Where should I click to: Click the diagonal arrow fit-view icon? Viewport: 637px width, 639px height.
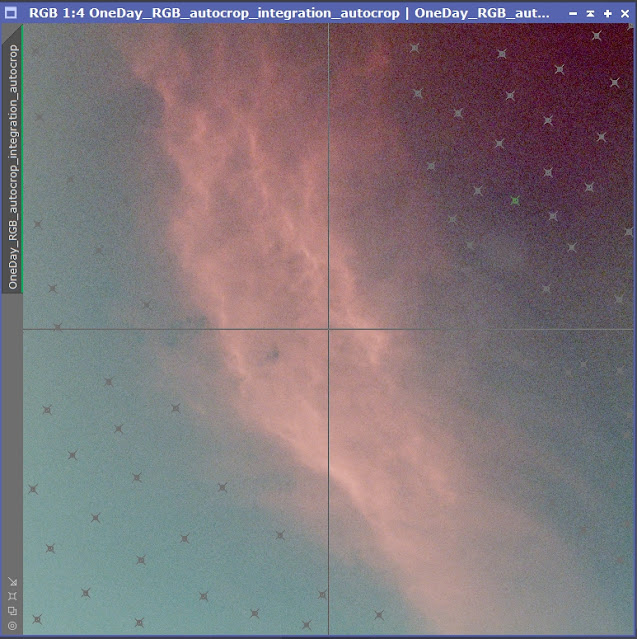13,582
